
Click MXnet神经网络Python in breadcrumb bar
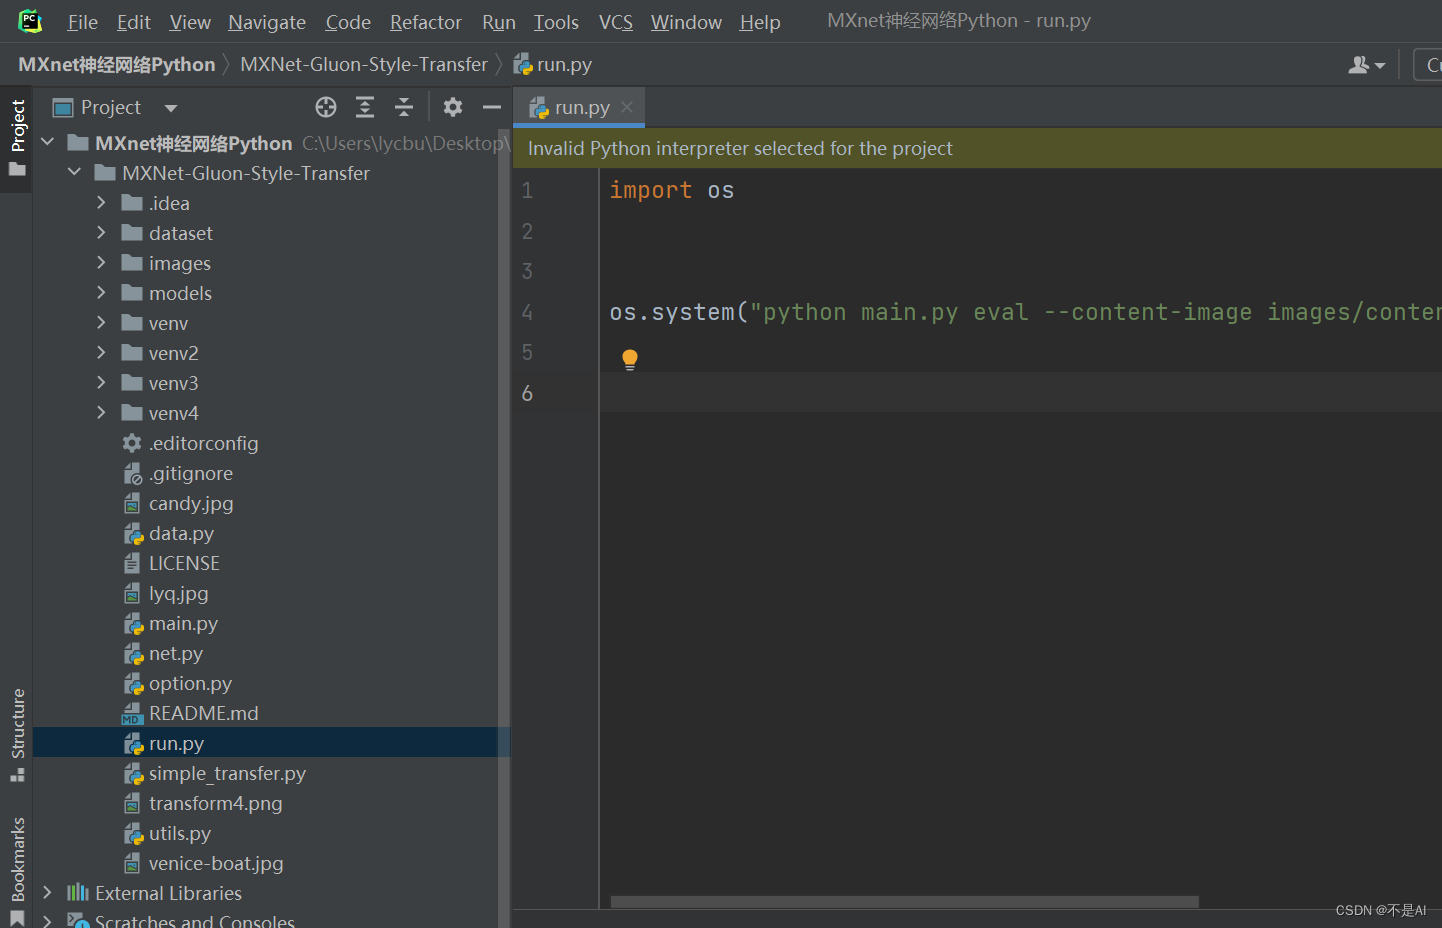coord(117,65)
